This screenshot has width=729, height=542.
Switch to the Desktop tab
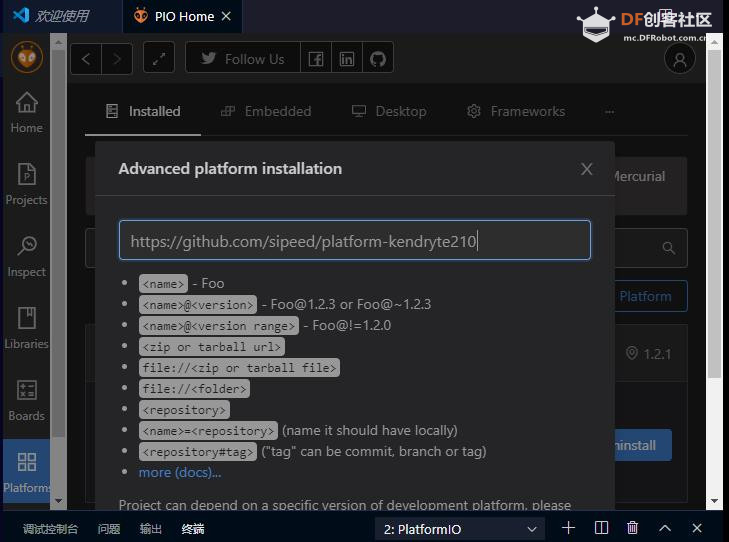coord(389,112)
